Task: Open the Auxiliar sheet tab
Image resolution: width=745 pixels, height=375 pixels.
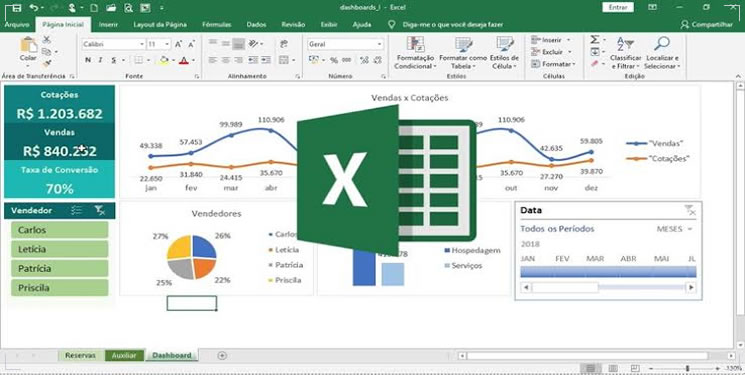Action: point(124,356)
